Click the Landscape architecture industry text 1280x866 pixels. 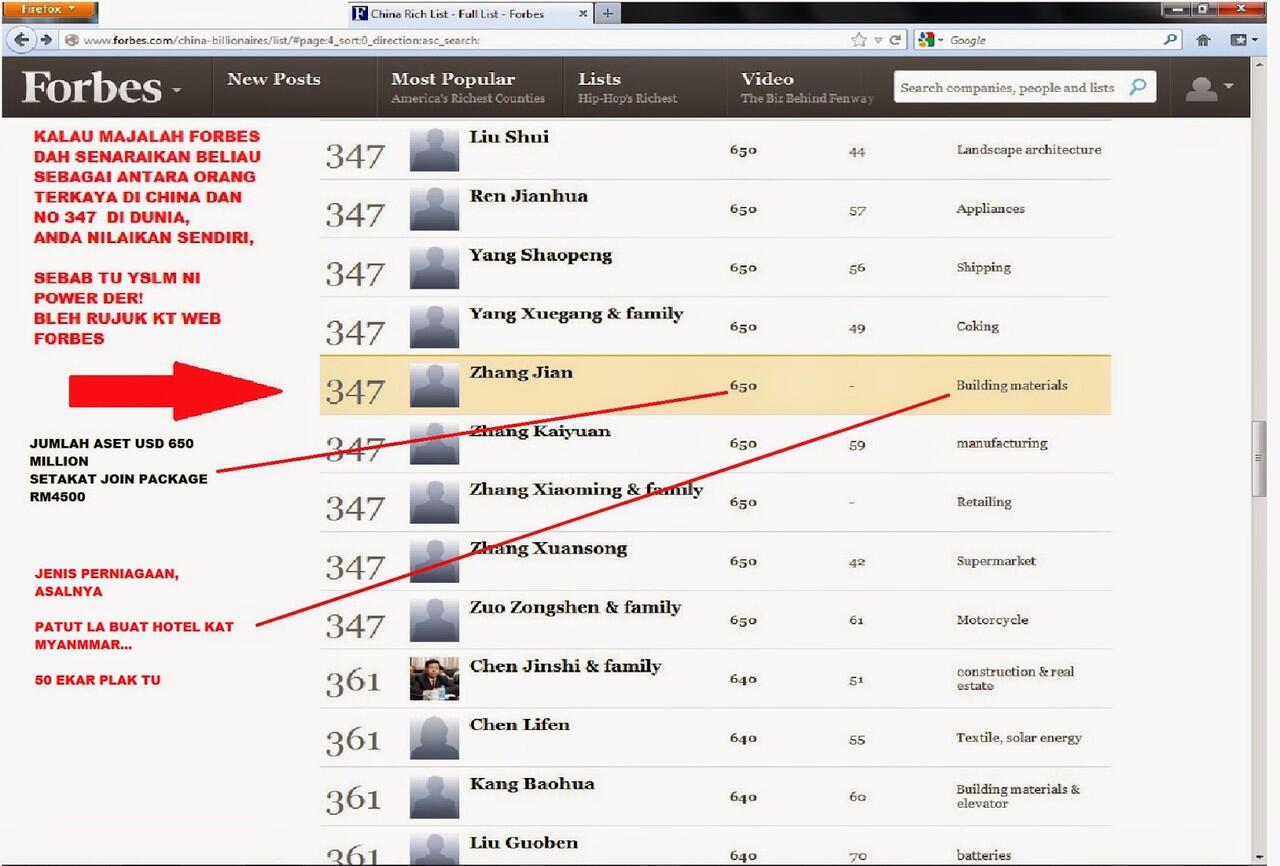coord(1029,150)
